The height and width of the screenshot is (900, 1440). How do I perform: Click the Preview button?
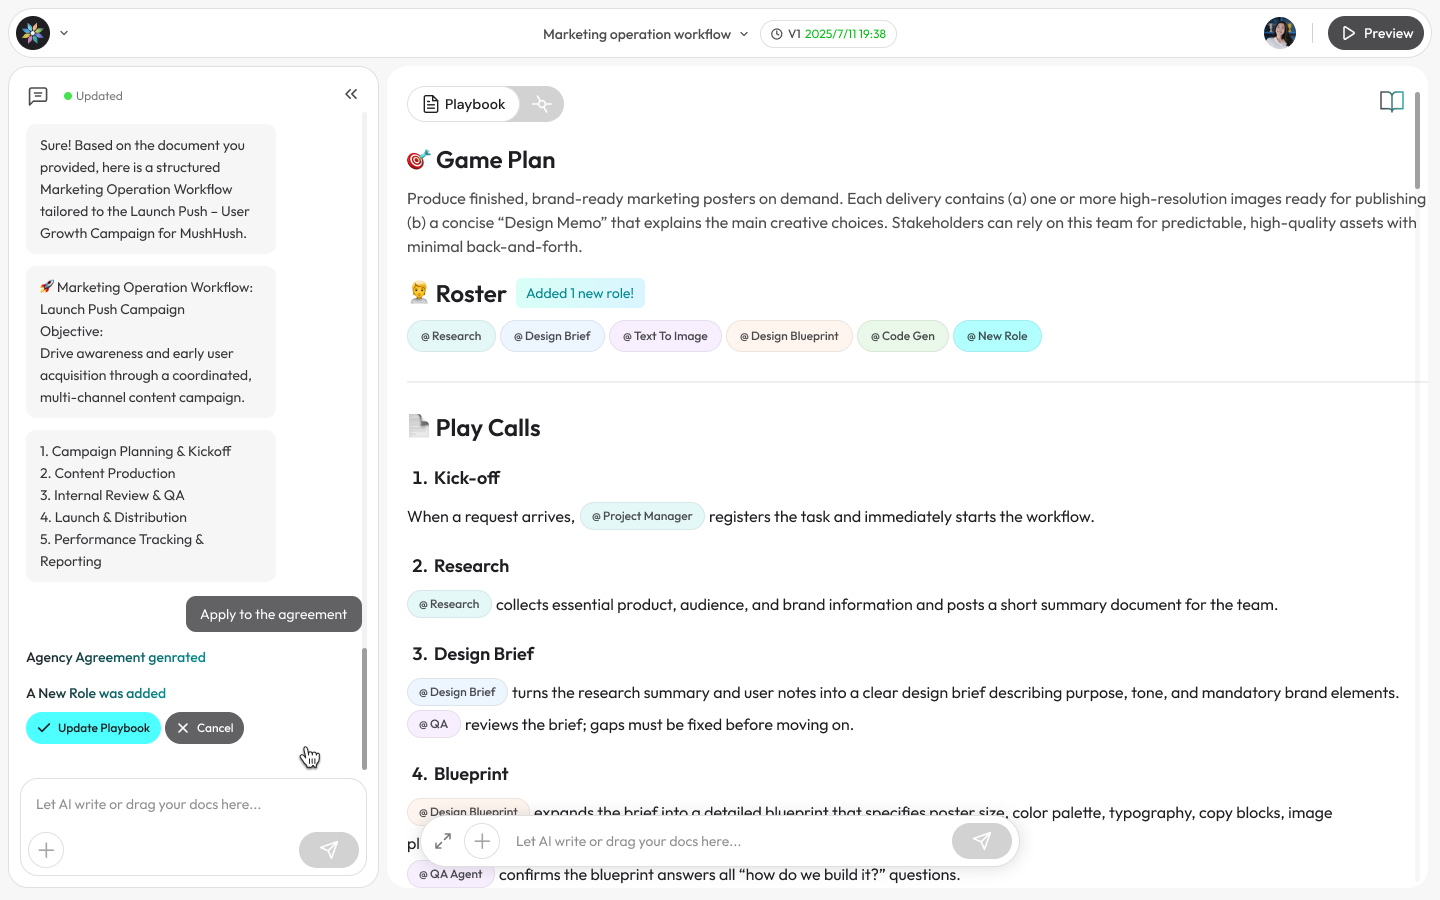(x=1376, y=33)
